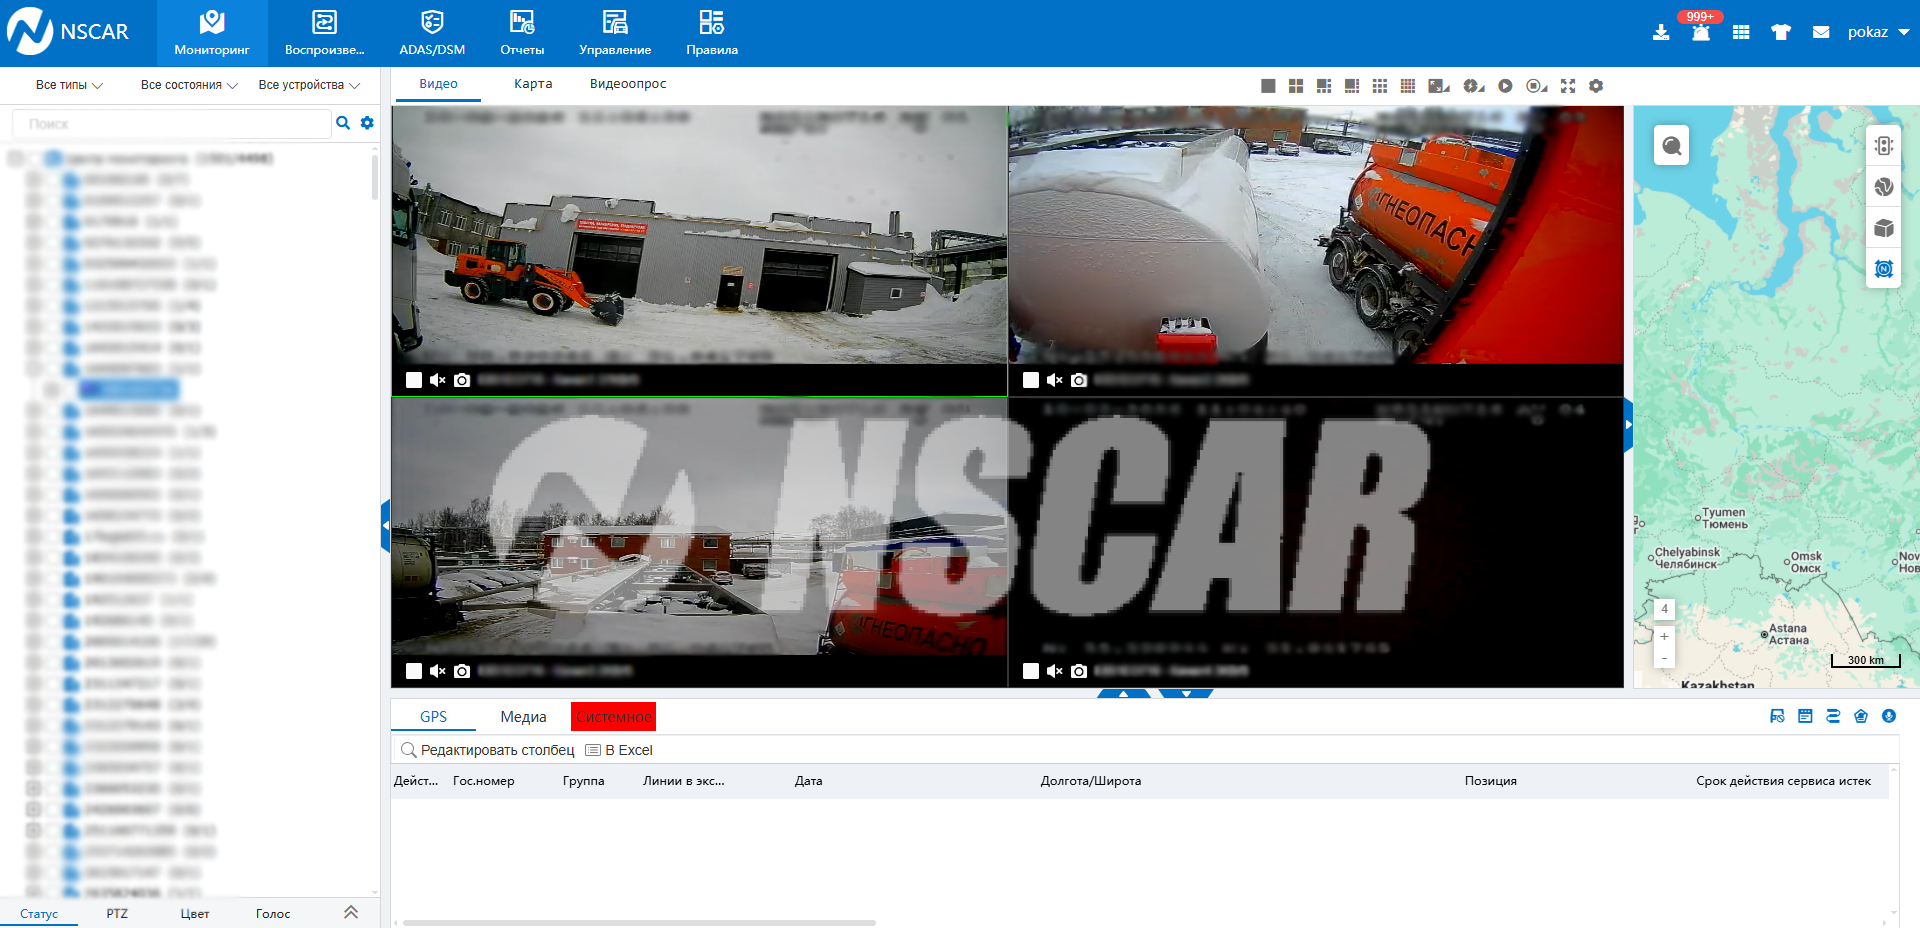Switch to the Медиа tab

(x=523, y=717)
